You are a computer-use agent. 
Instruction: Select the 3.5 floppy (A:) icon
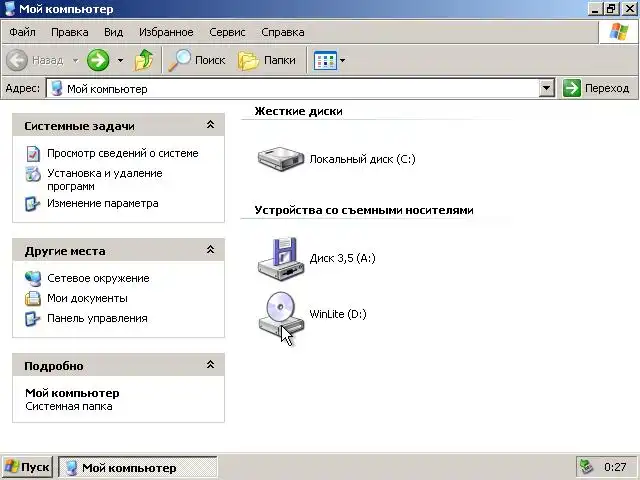[281, 258]
